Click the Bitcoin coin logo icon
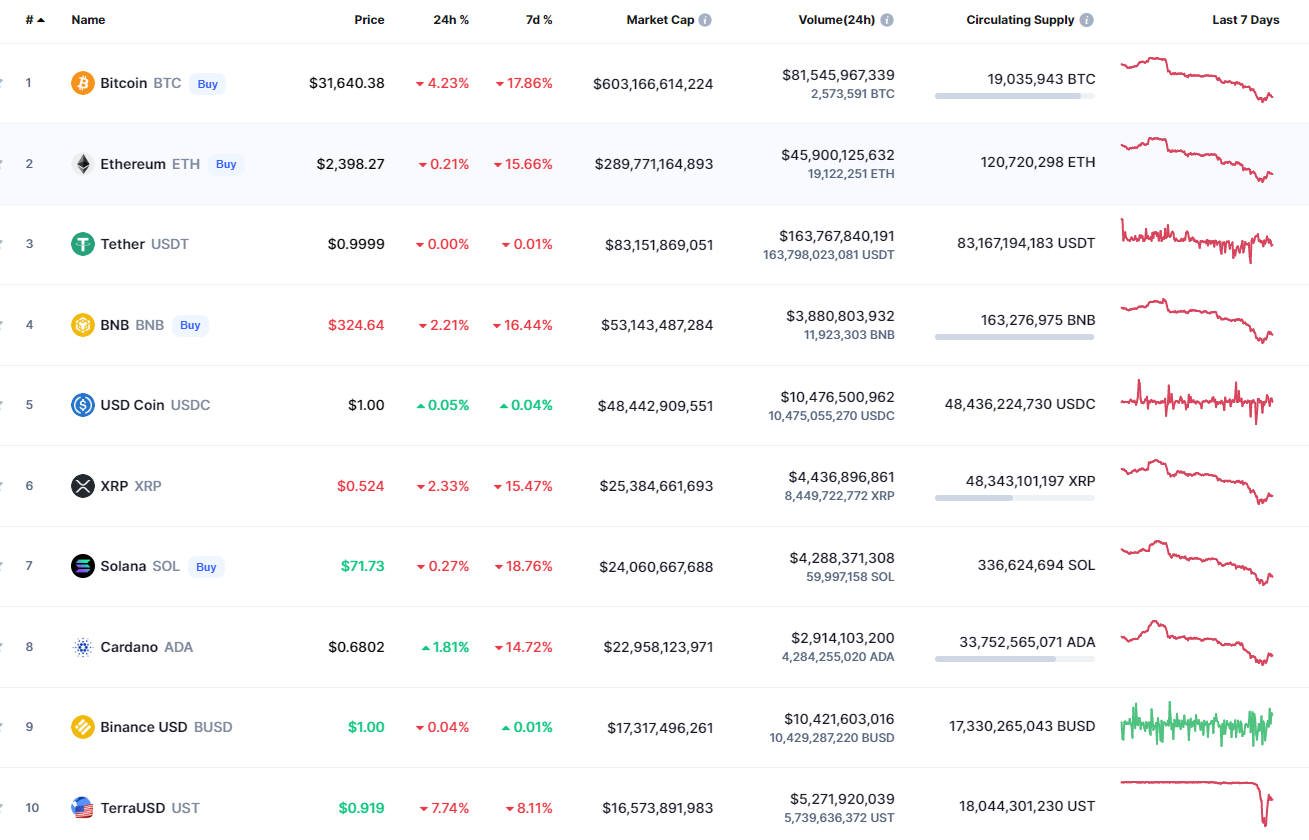The height and width of the screenshot is (840, 1309). (83, 83)
